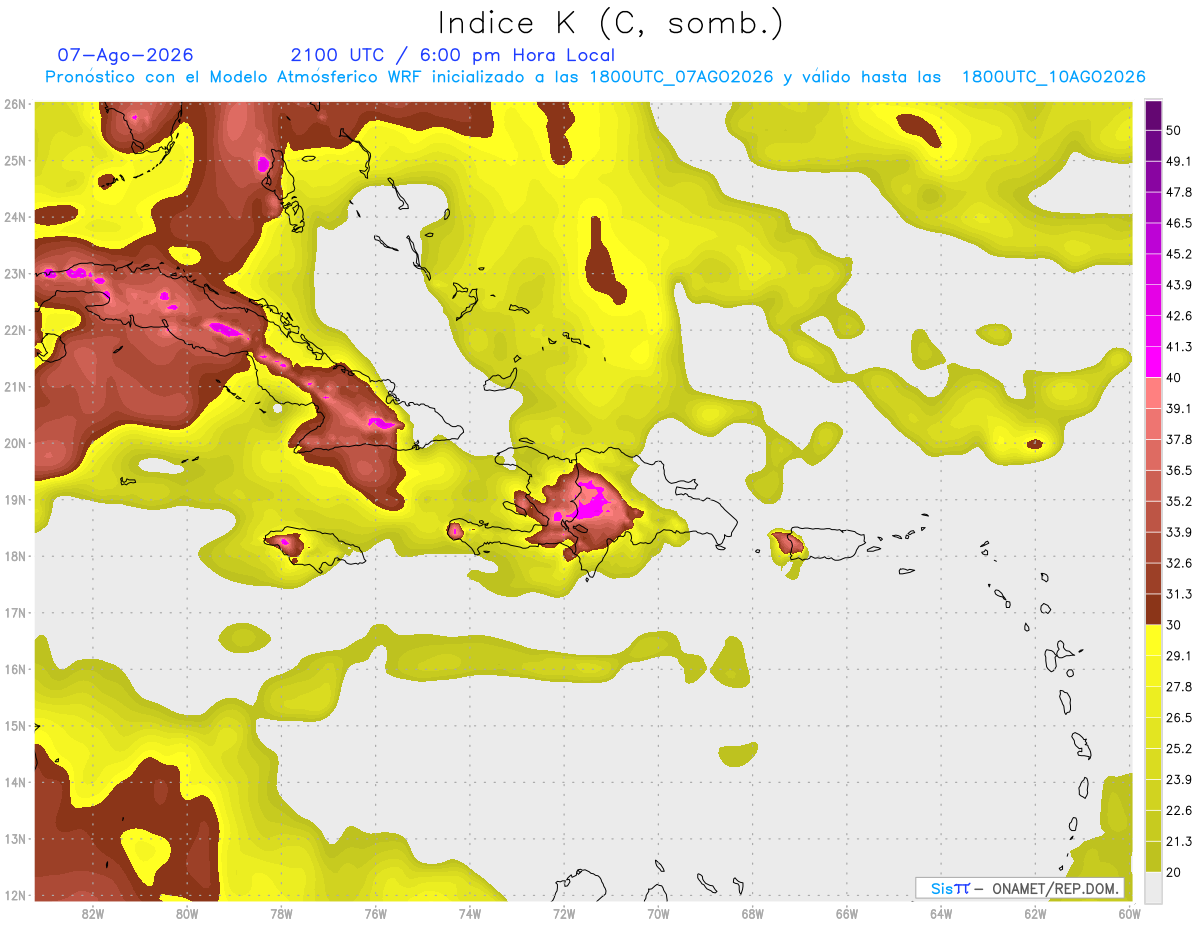Click the colorbar value 40
The width and height of the screenshot is (1200, 927).
tap(1174, 378)
